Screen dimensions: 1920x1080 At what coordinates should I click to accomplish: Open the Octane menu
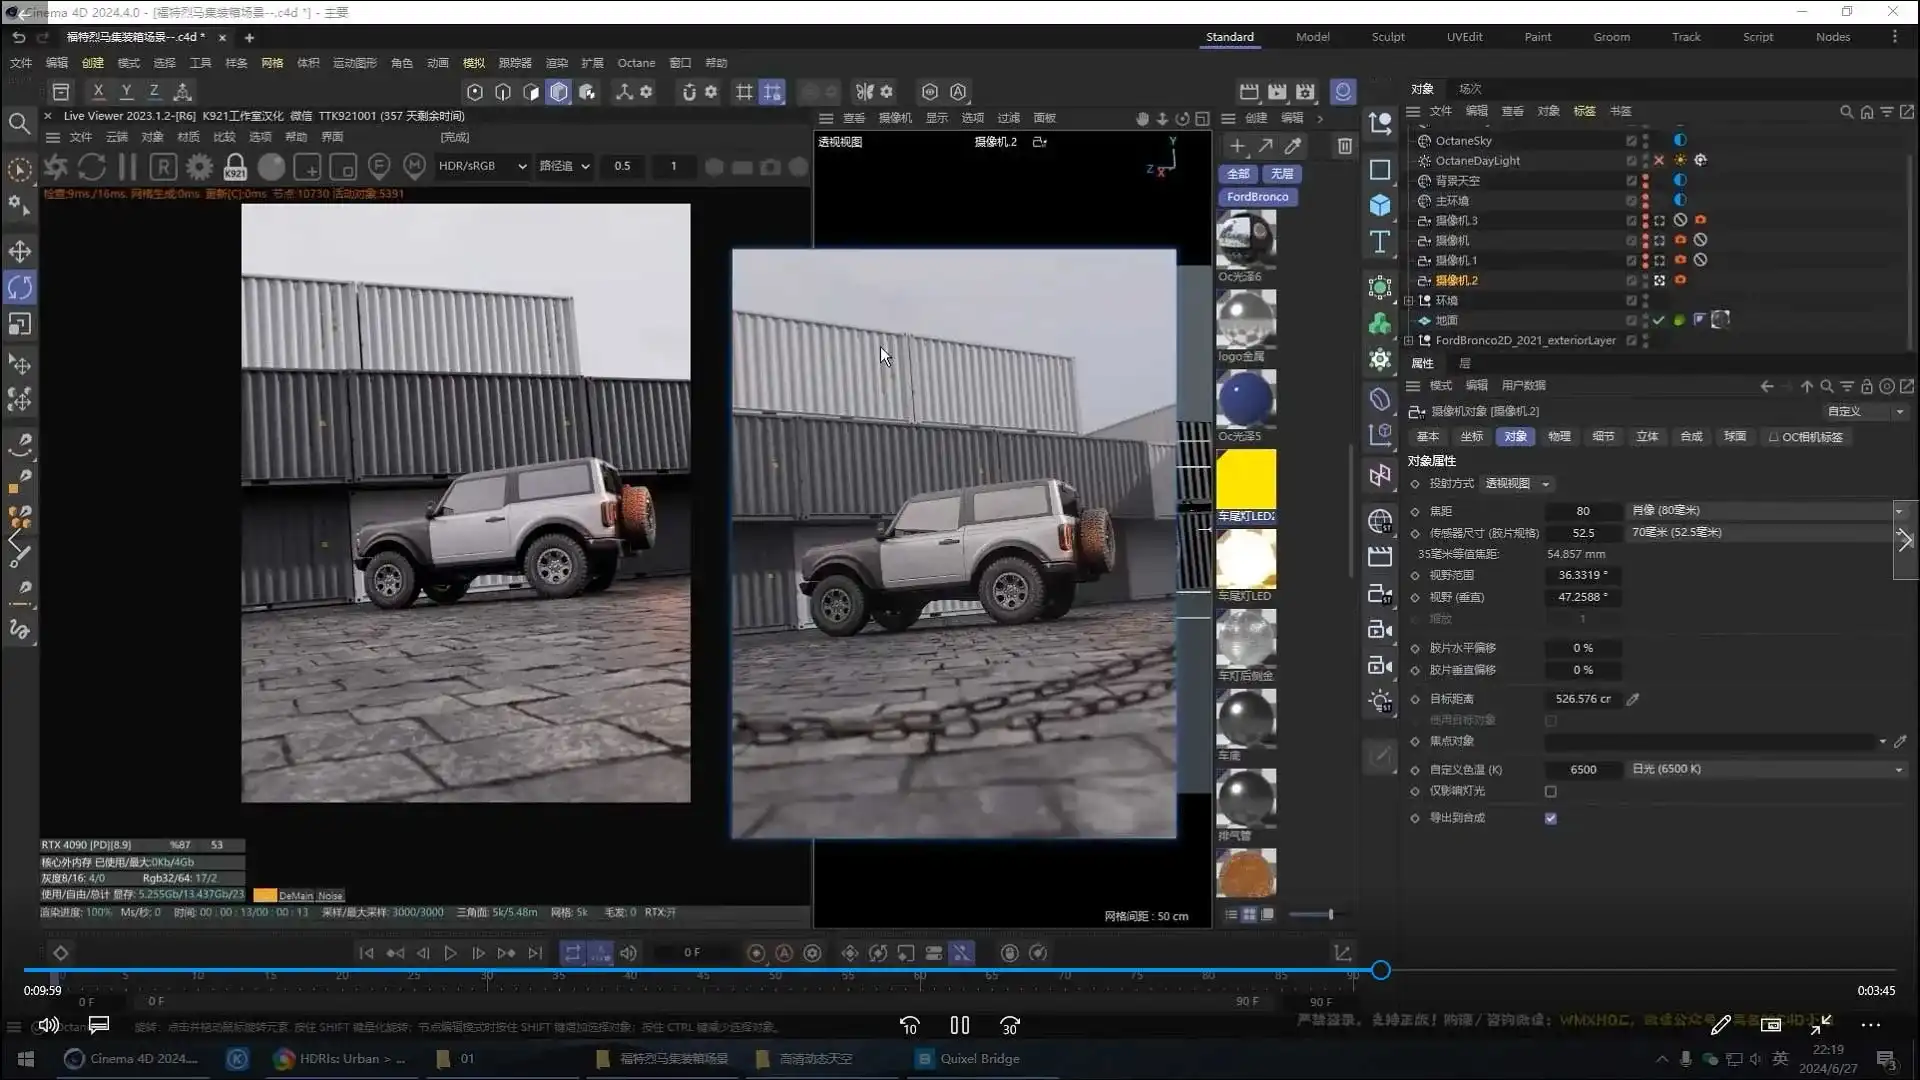[636, 62]
